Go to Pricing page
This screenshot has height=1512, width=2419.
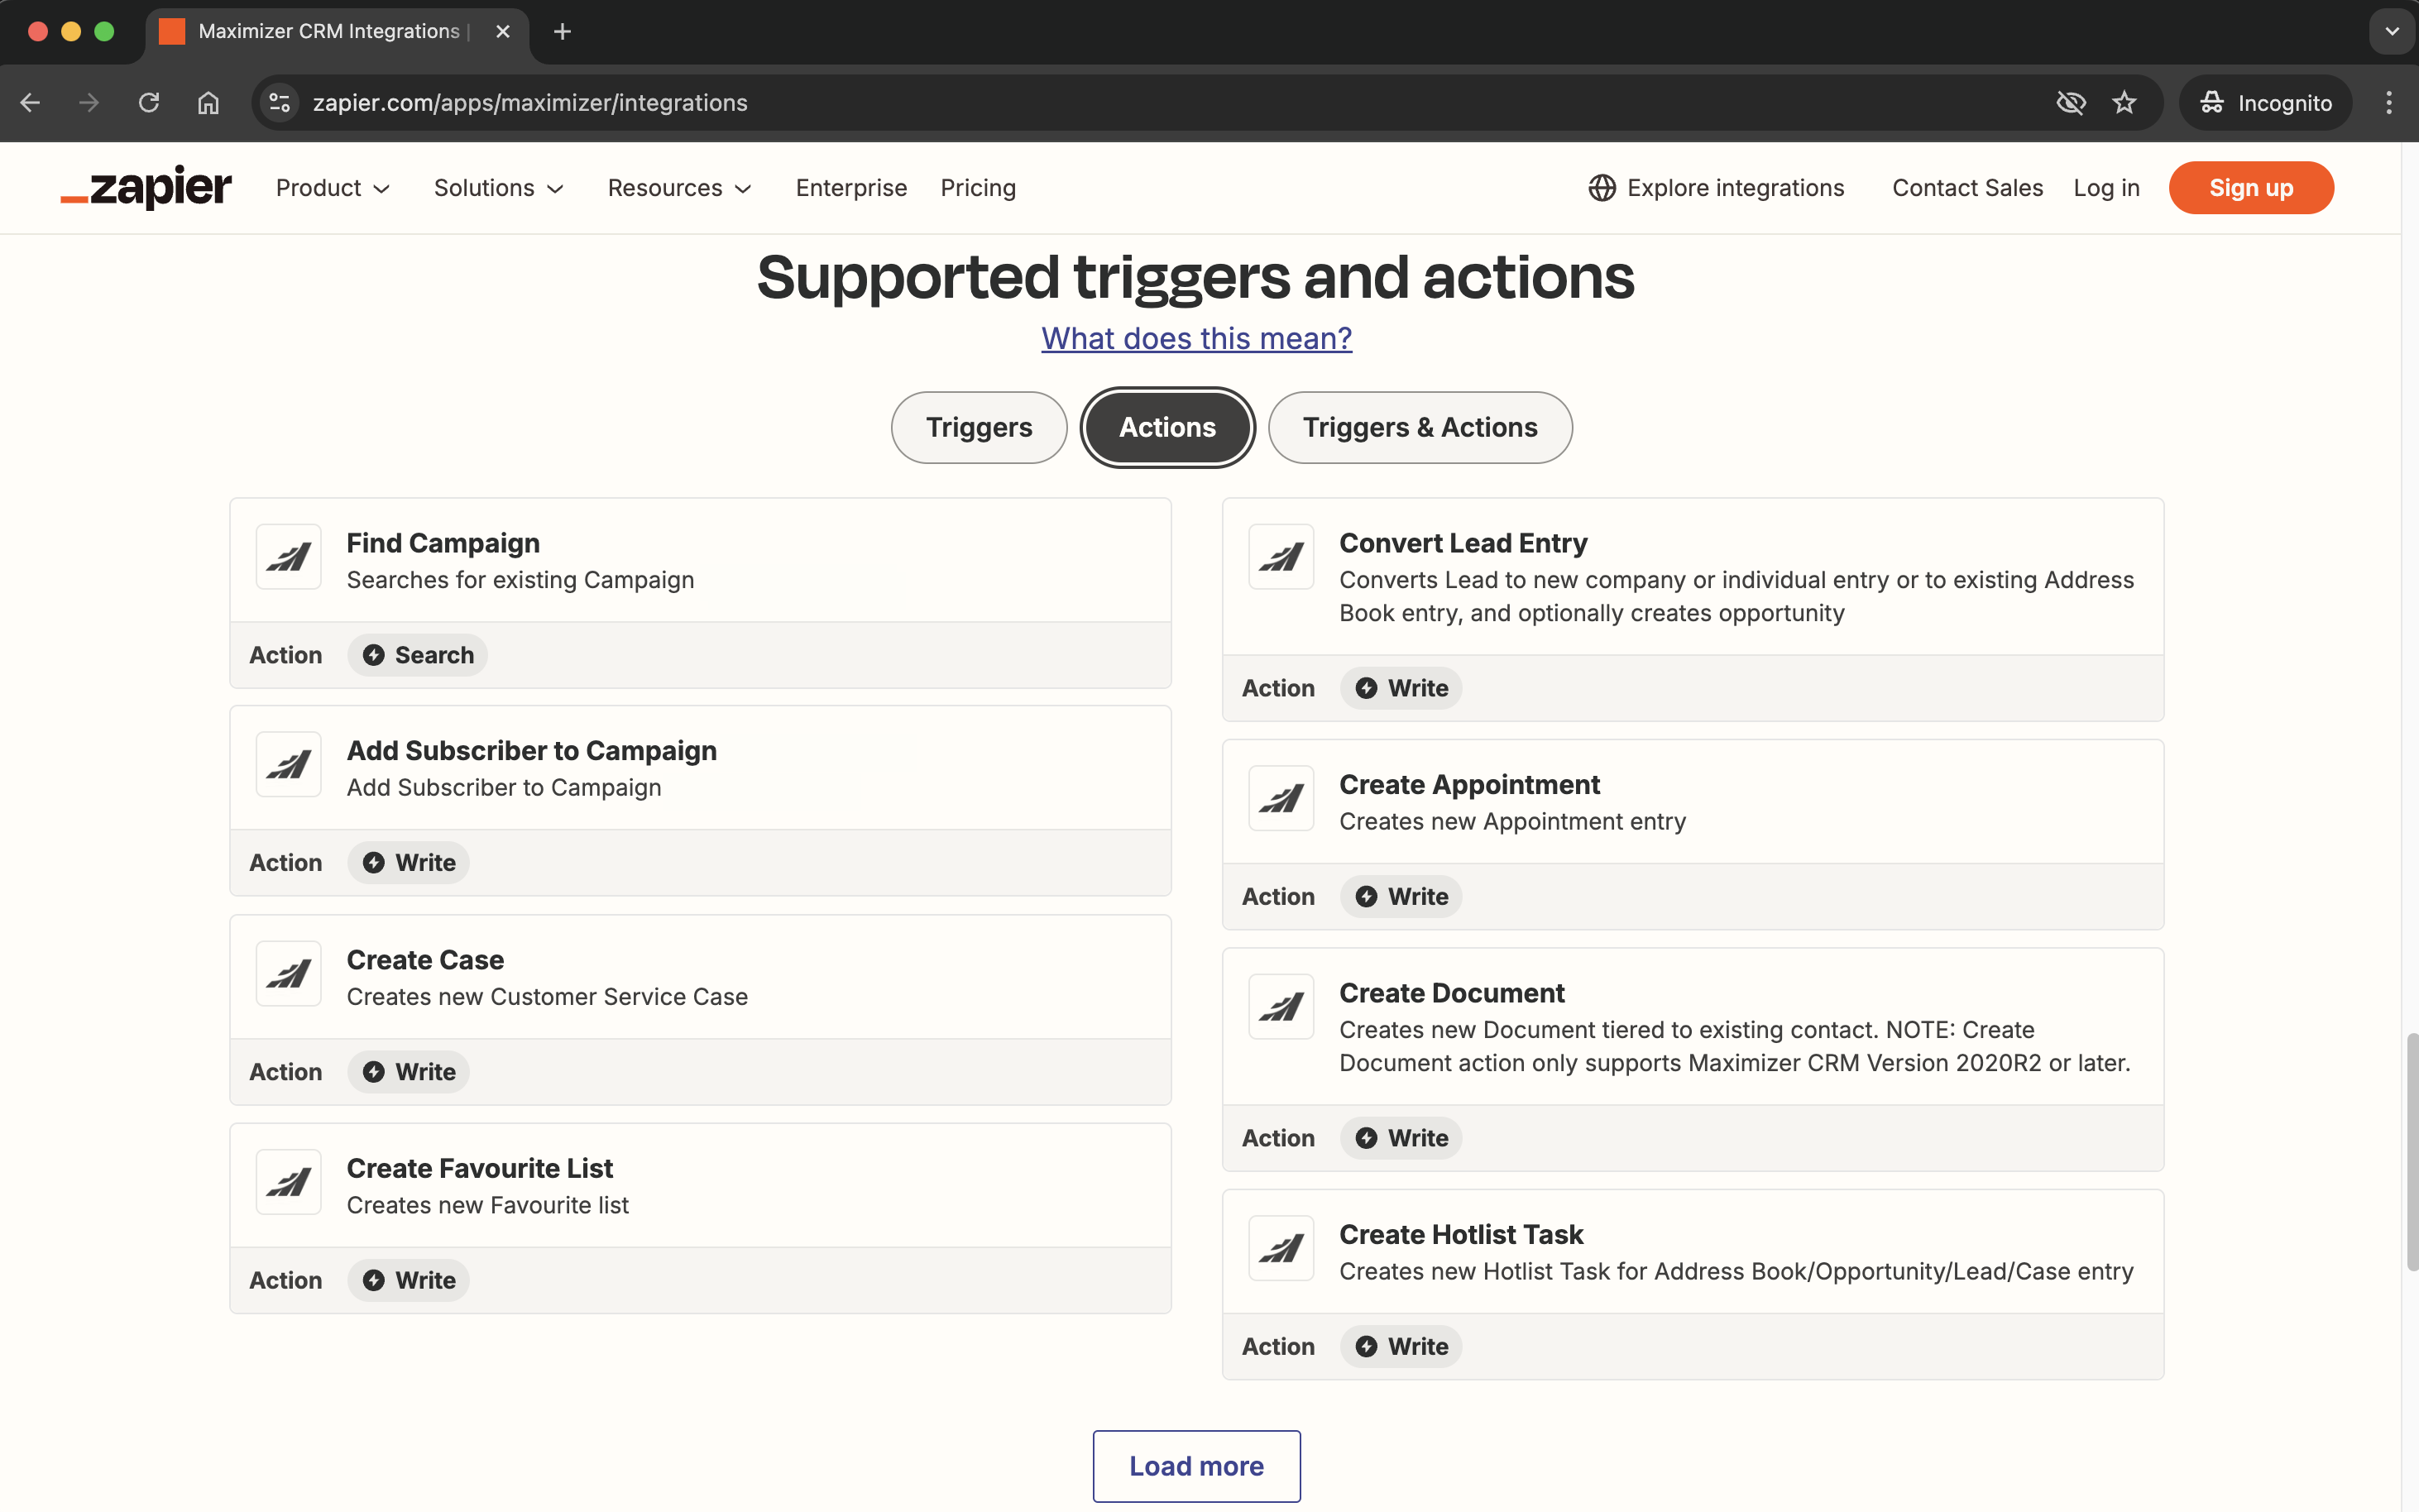pos(978,188)
